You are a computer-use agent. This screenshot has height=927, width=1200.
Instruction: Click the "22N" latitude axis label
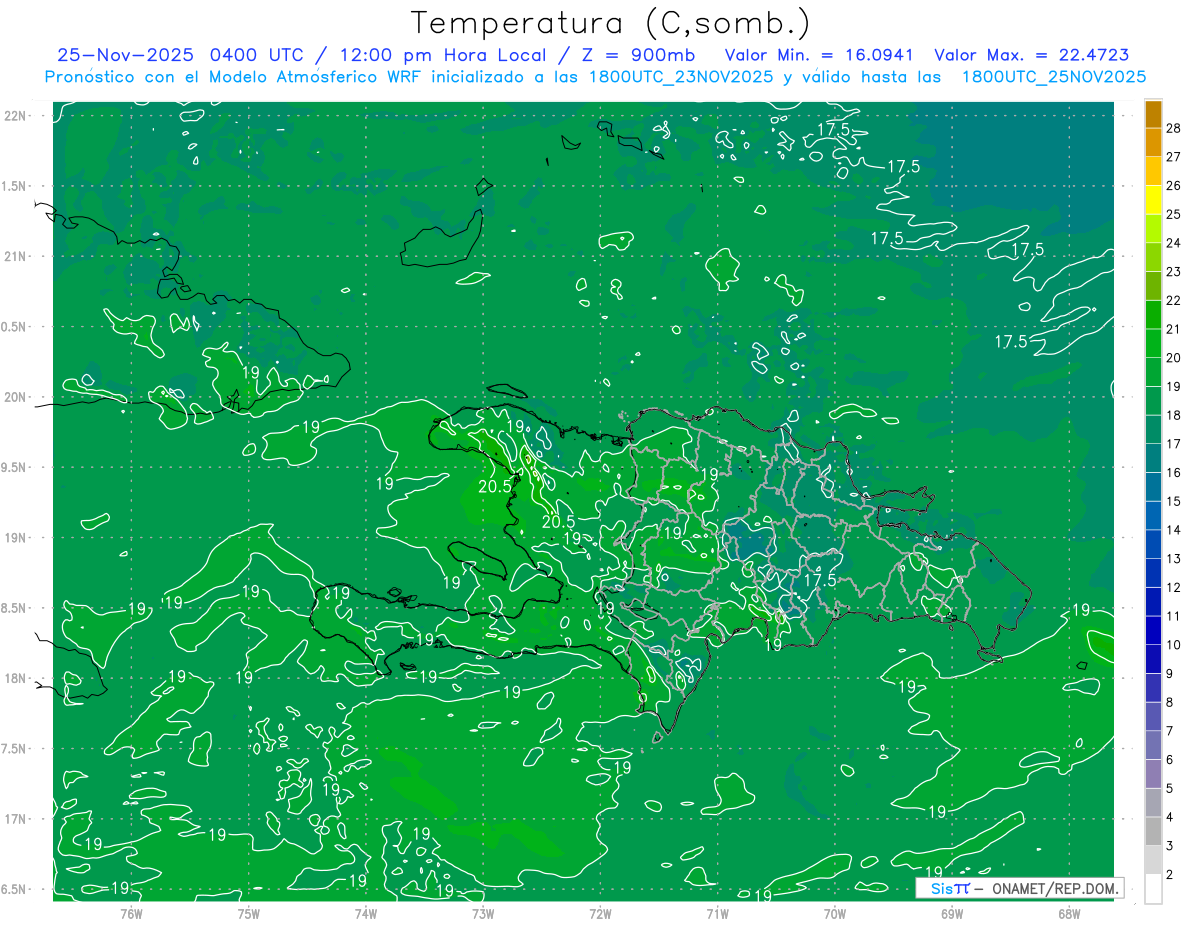(14, 116)
